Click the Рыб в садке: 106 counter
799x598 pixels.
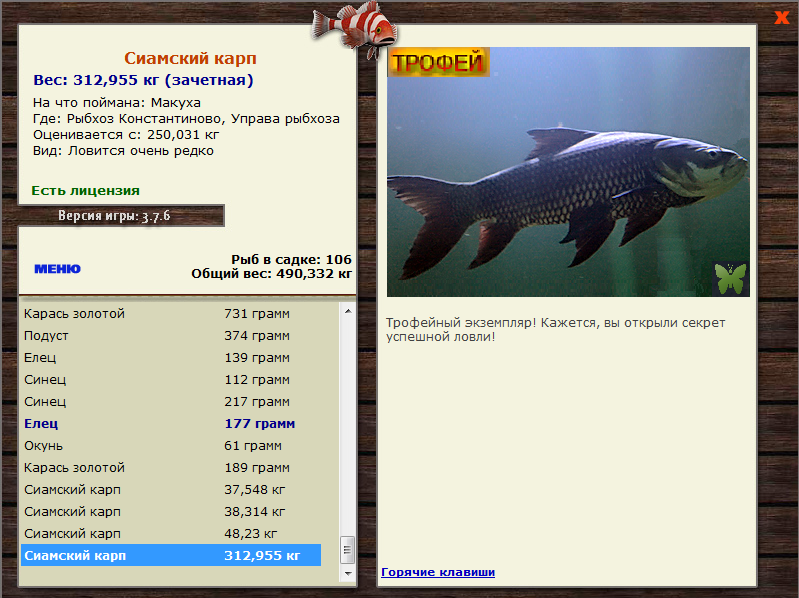point(291,259)
